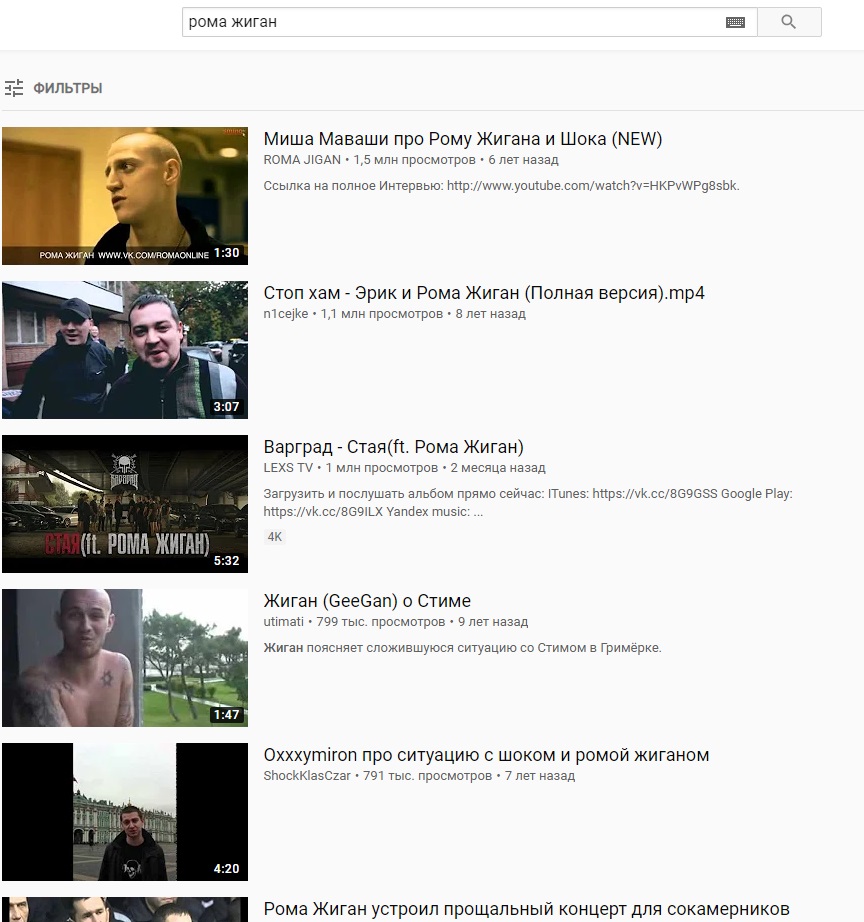Screen dimensions: 864x922
Task: Click '1,5 млн просмотров' text
Action: tap(415, 160)
